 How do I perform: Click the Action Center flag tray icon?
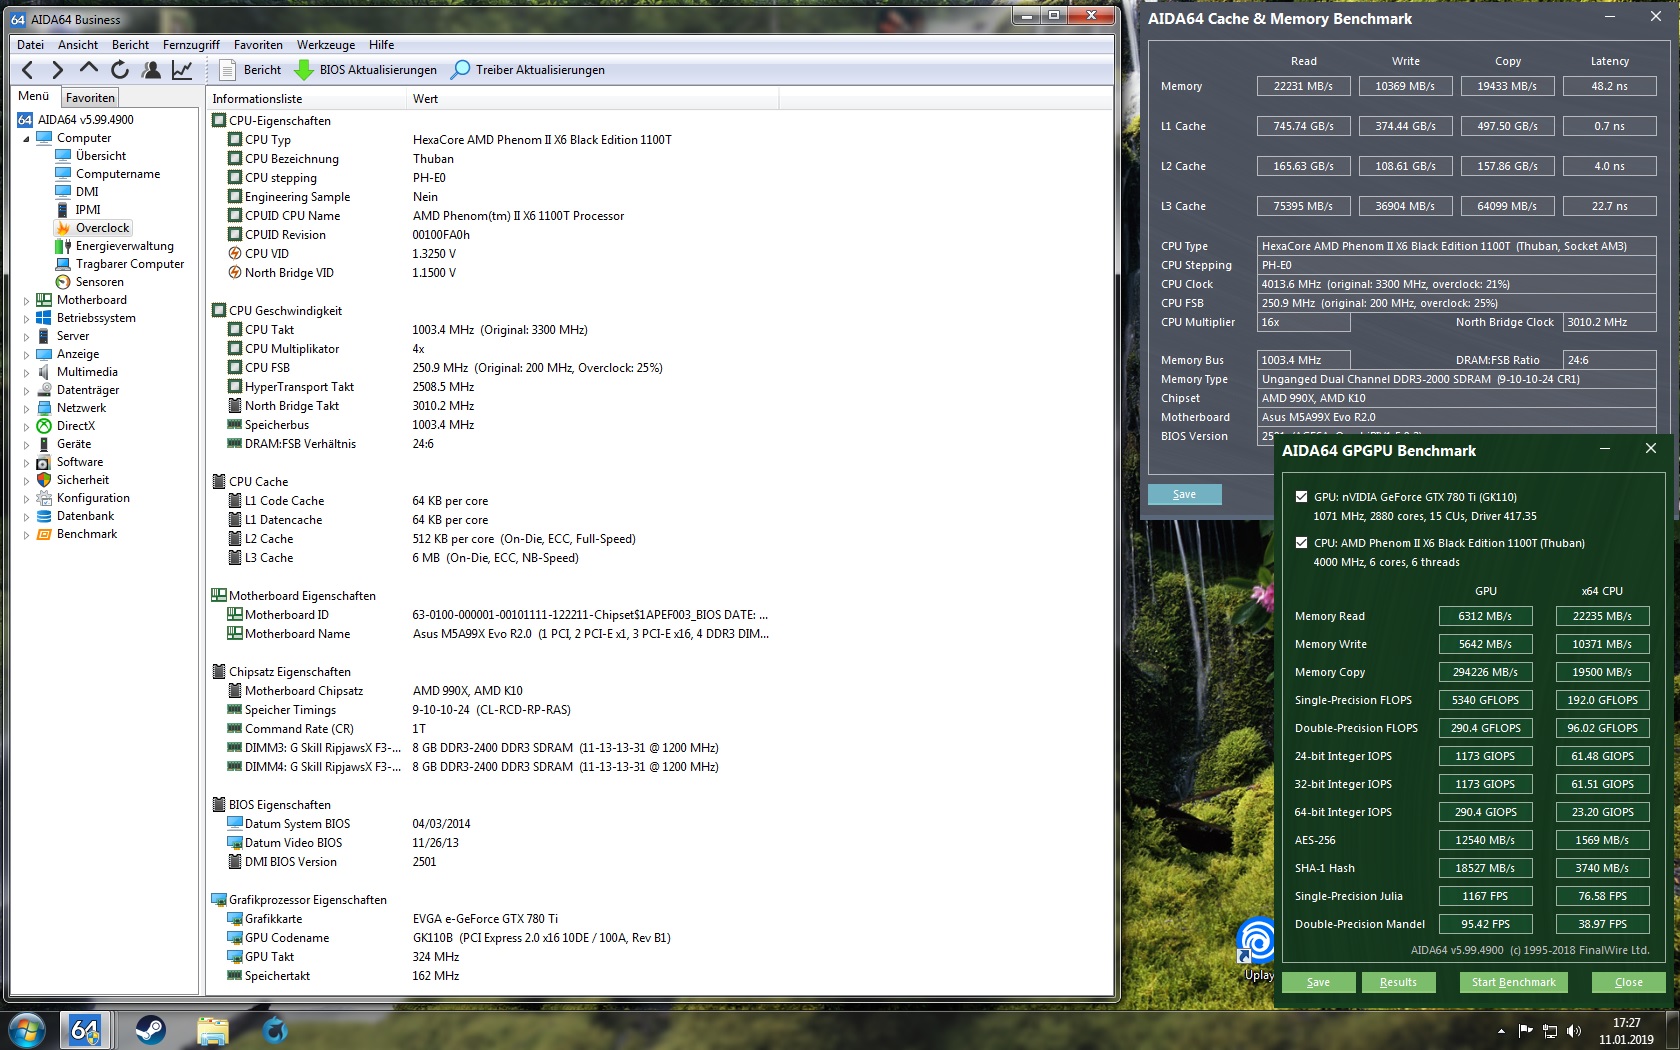pos(1525,1031)
